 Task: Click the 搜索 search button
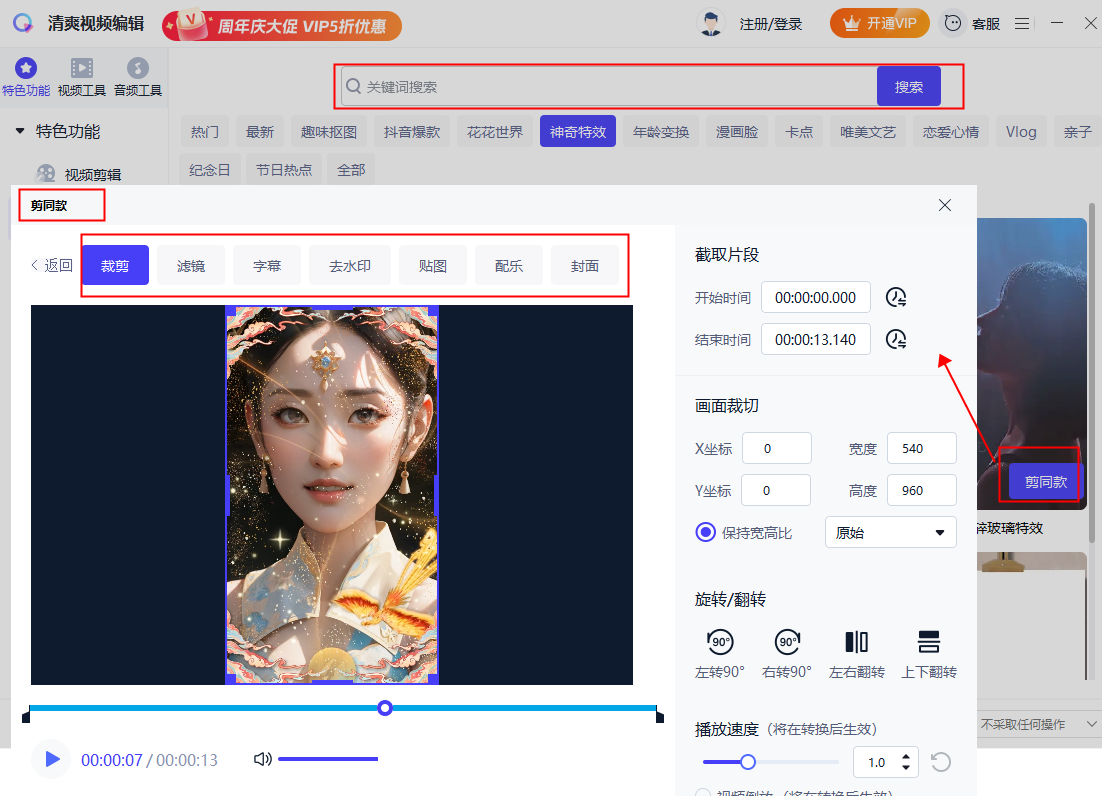[x=908, y=86]
